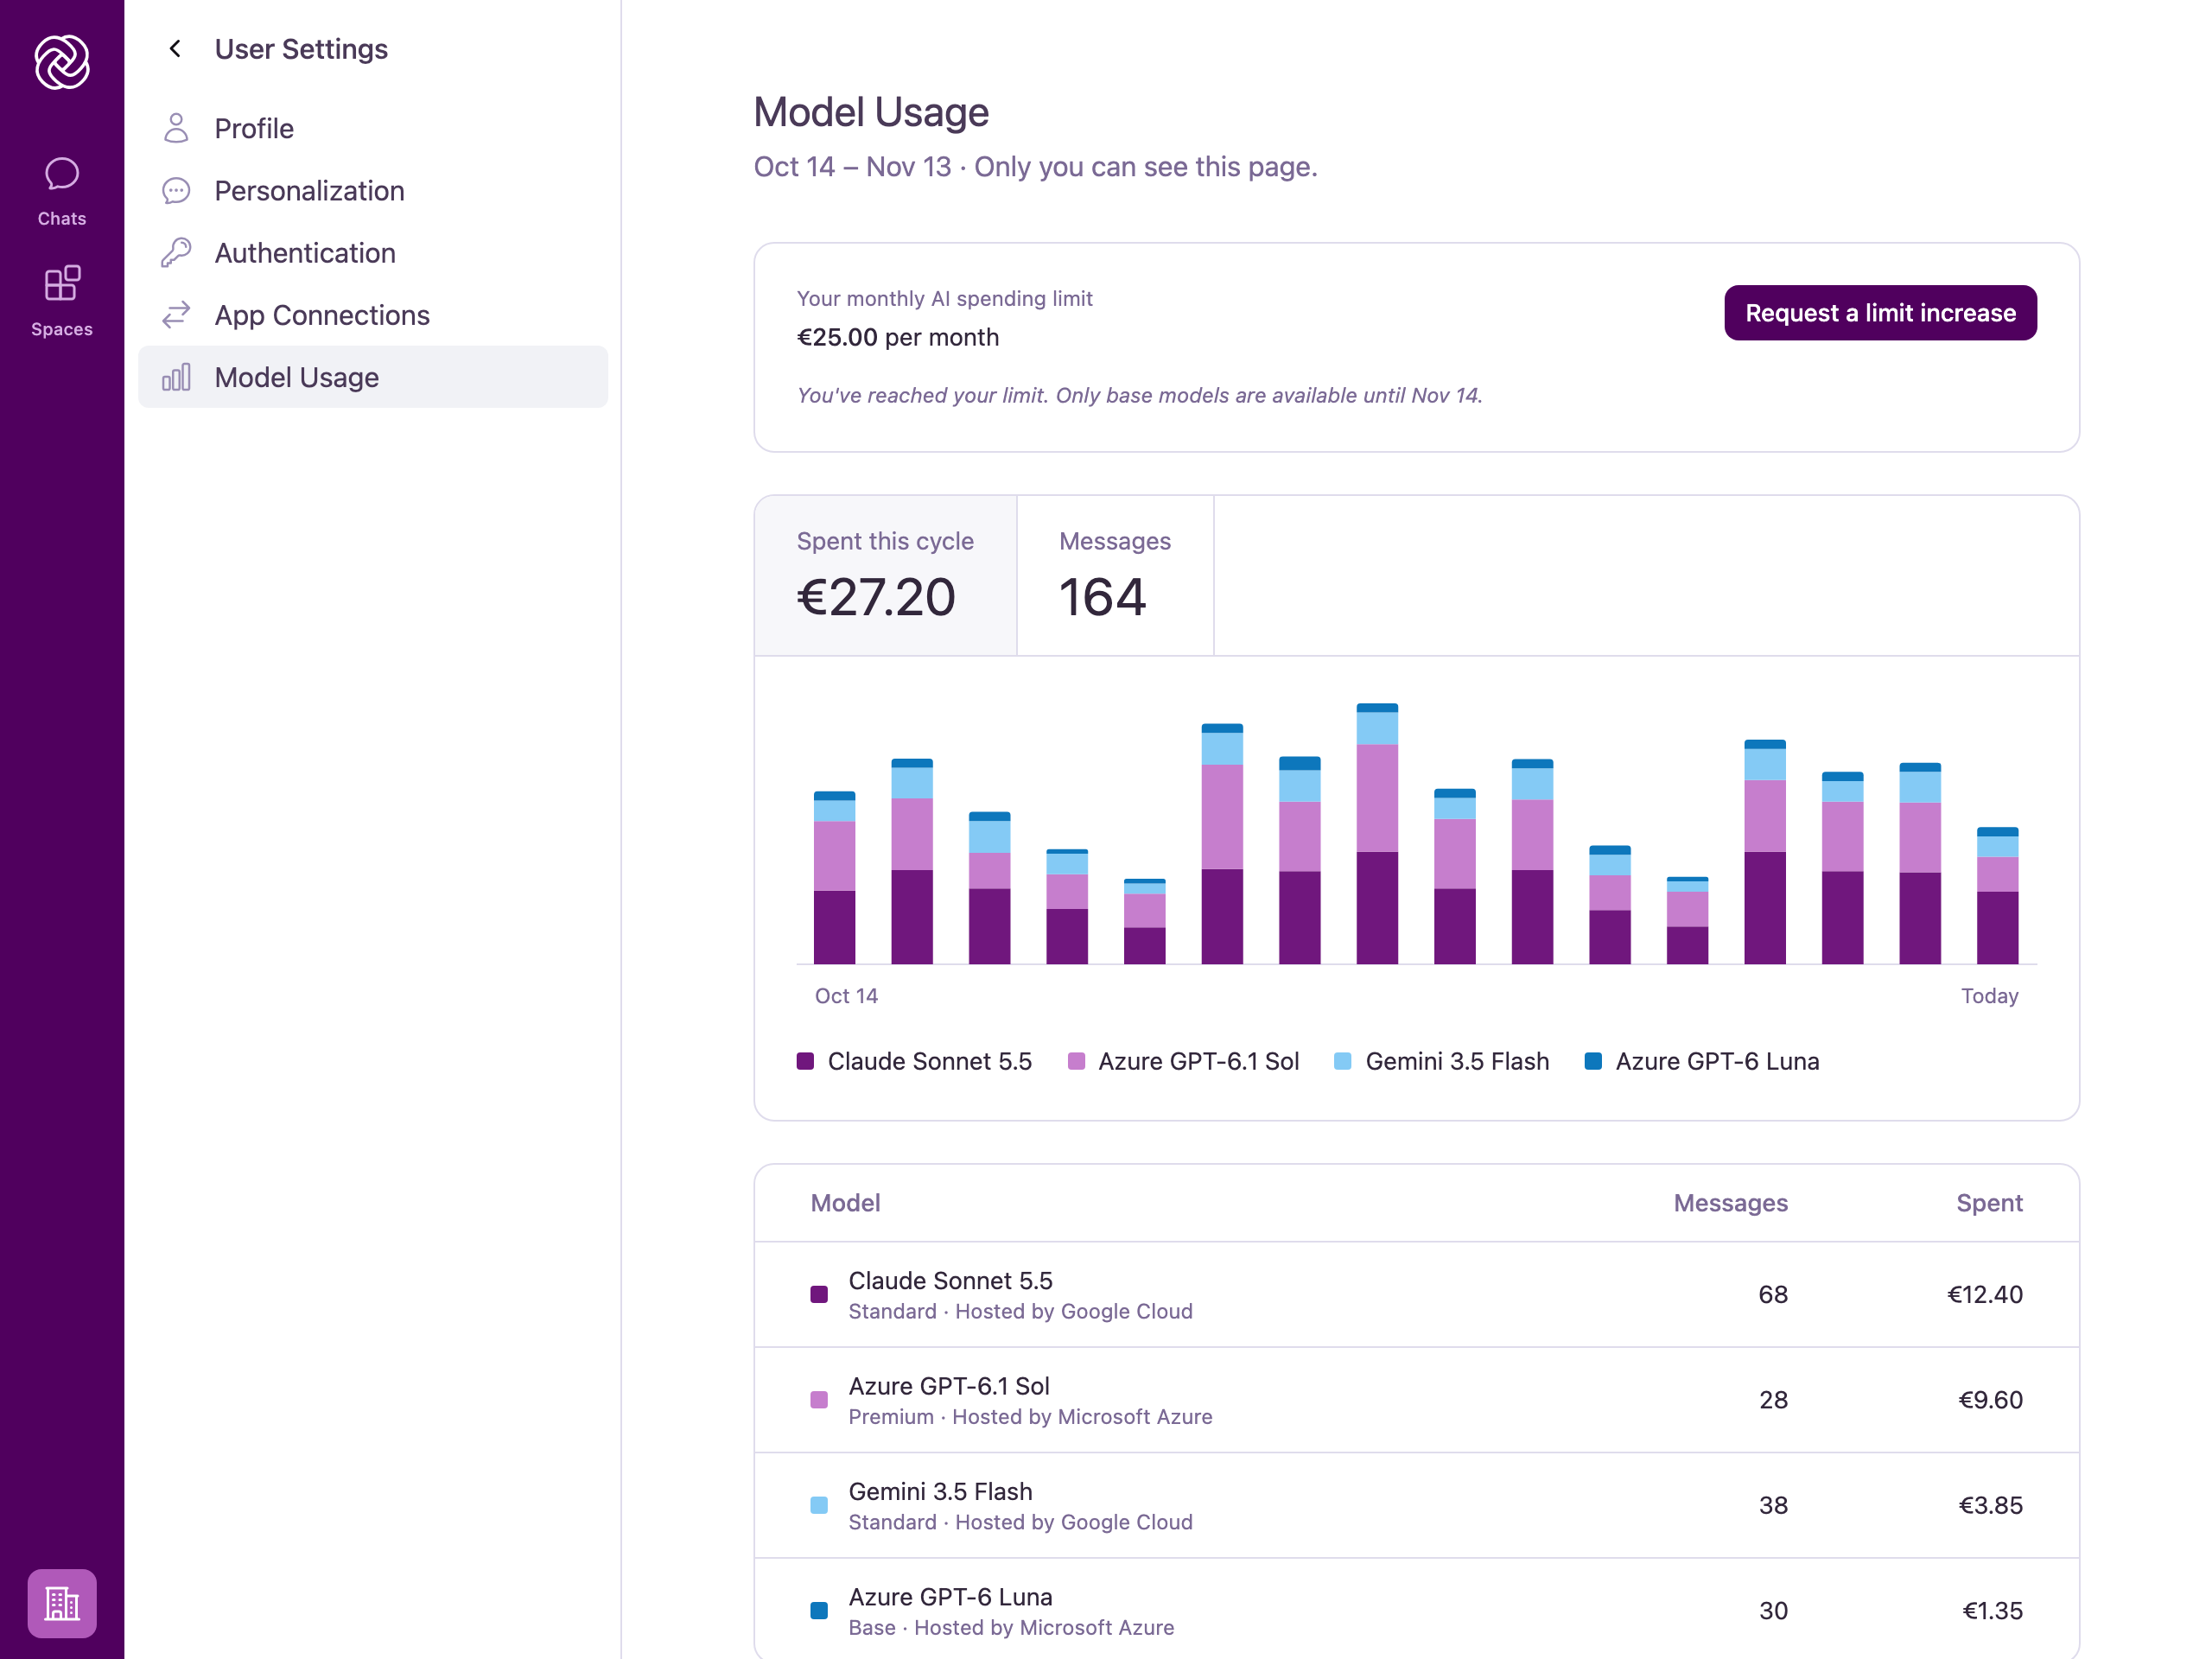Screen dimensions: 2212x1659
Task: Click Azure GPT-6.1 Sol table row name
Action: 949,1386
